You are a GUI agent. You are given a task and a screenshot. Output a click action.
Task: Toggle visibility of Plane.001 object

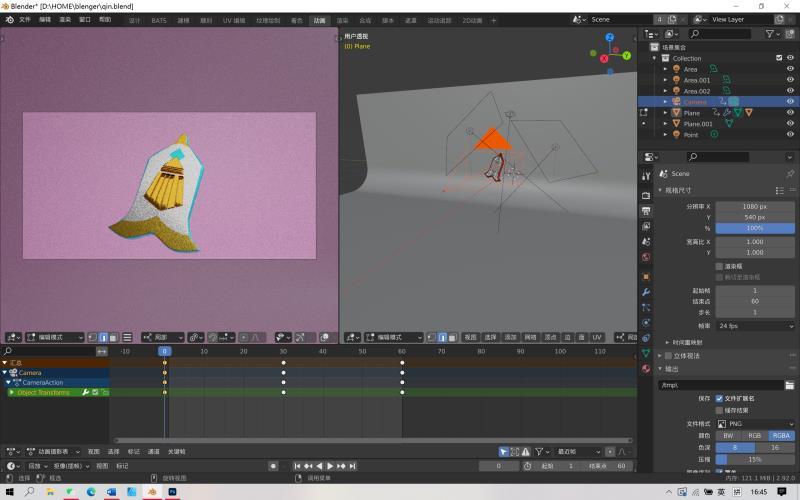click(x=790, y=124)
